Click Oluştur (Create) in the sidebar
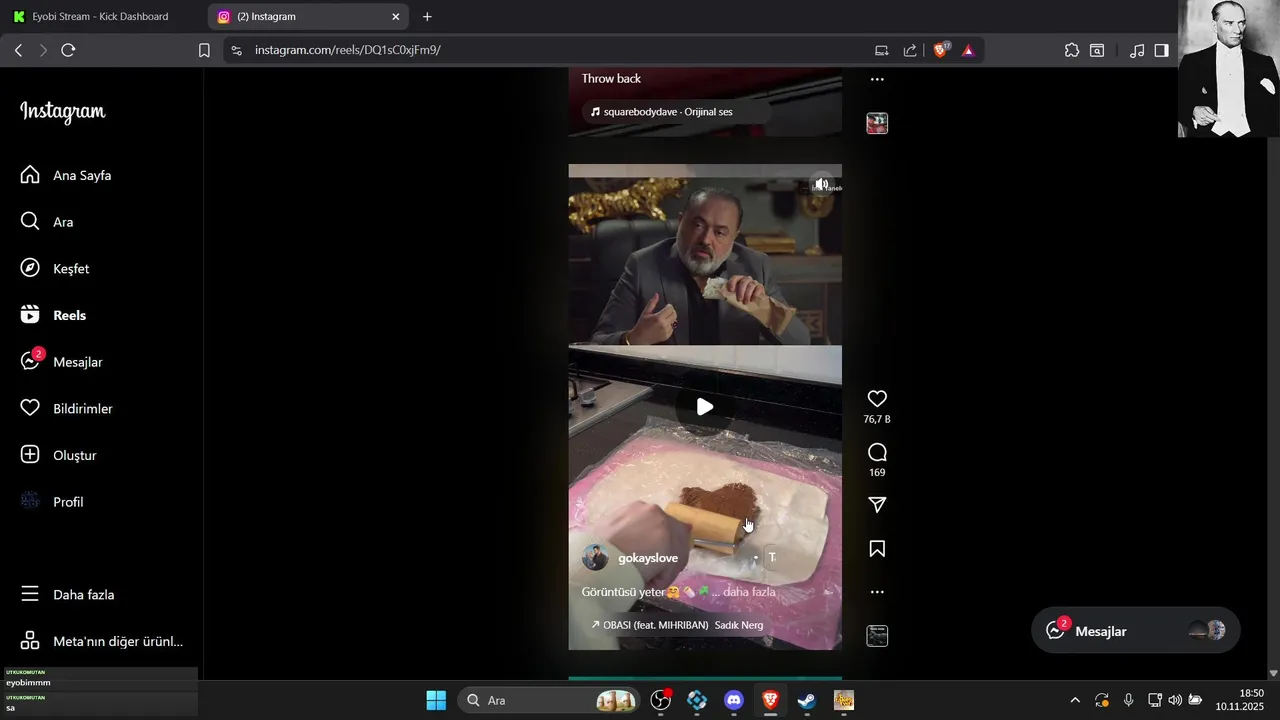The width and height of the screenshot is (1280, 720). 59,455
